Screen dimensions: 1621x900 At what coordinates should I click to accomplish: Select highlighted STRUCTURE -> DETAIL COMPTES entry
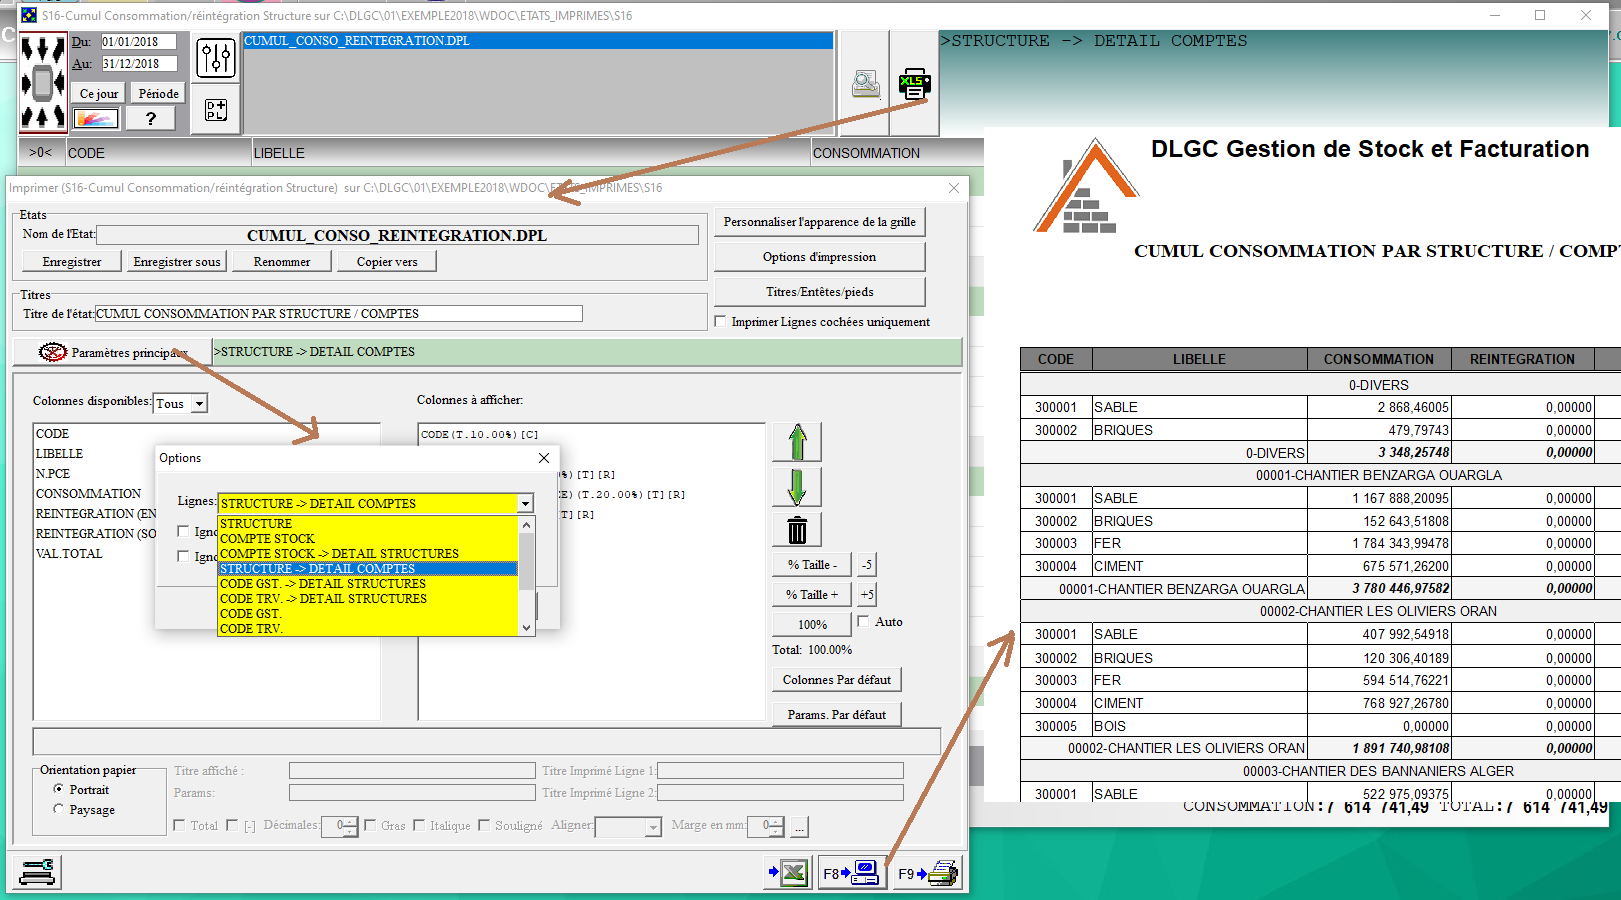[368, 568]
